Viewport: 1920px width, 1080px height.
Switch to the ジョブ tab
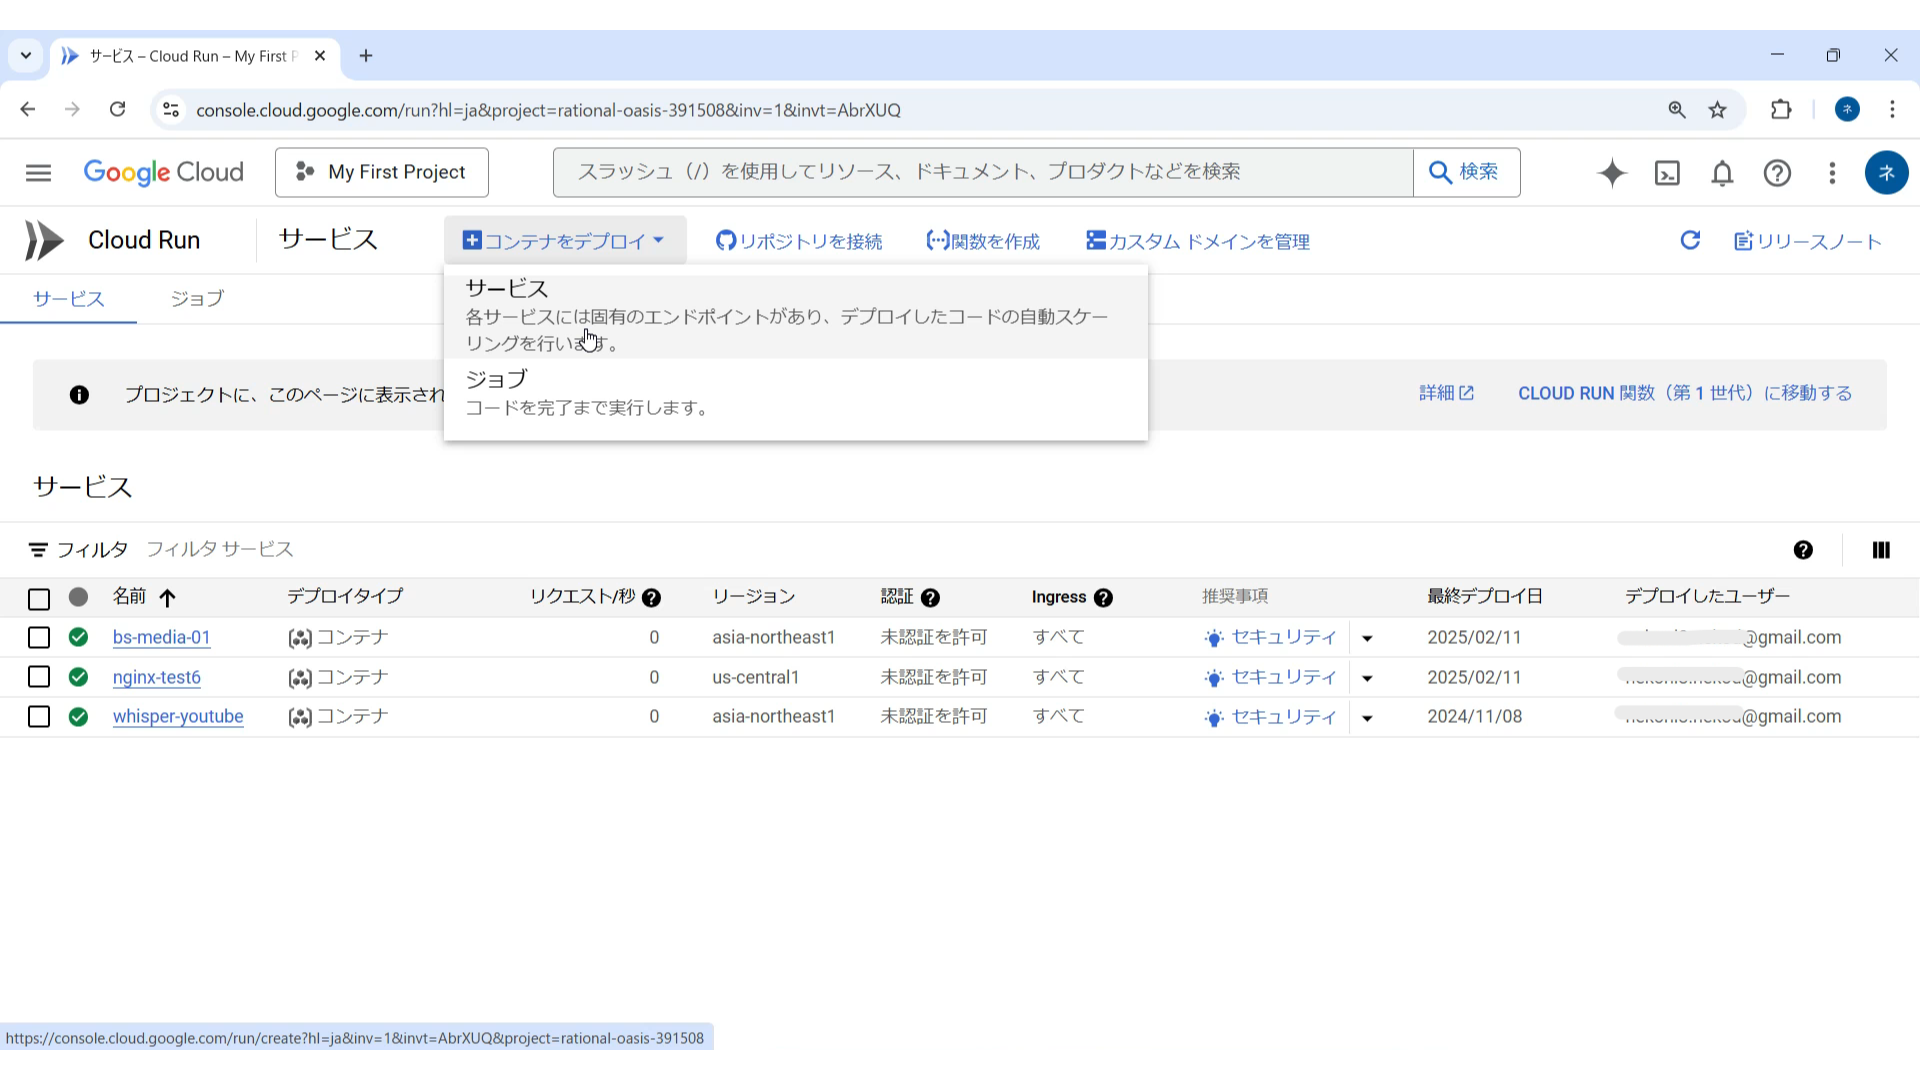[197, 299]
